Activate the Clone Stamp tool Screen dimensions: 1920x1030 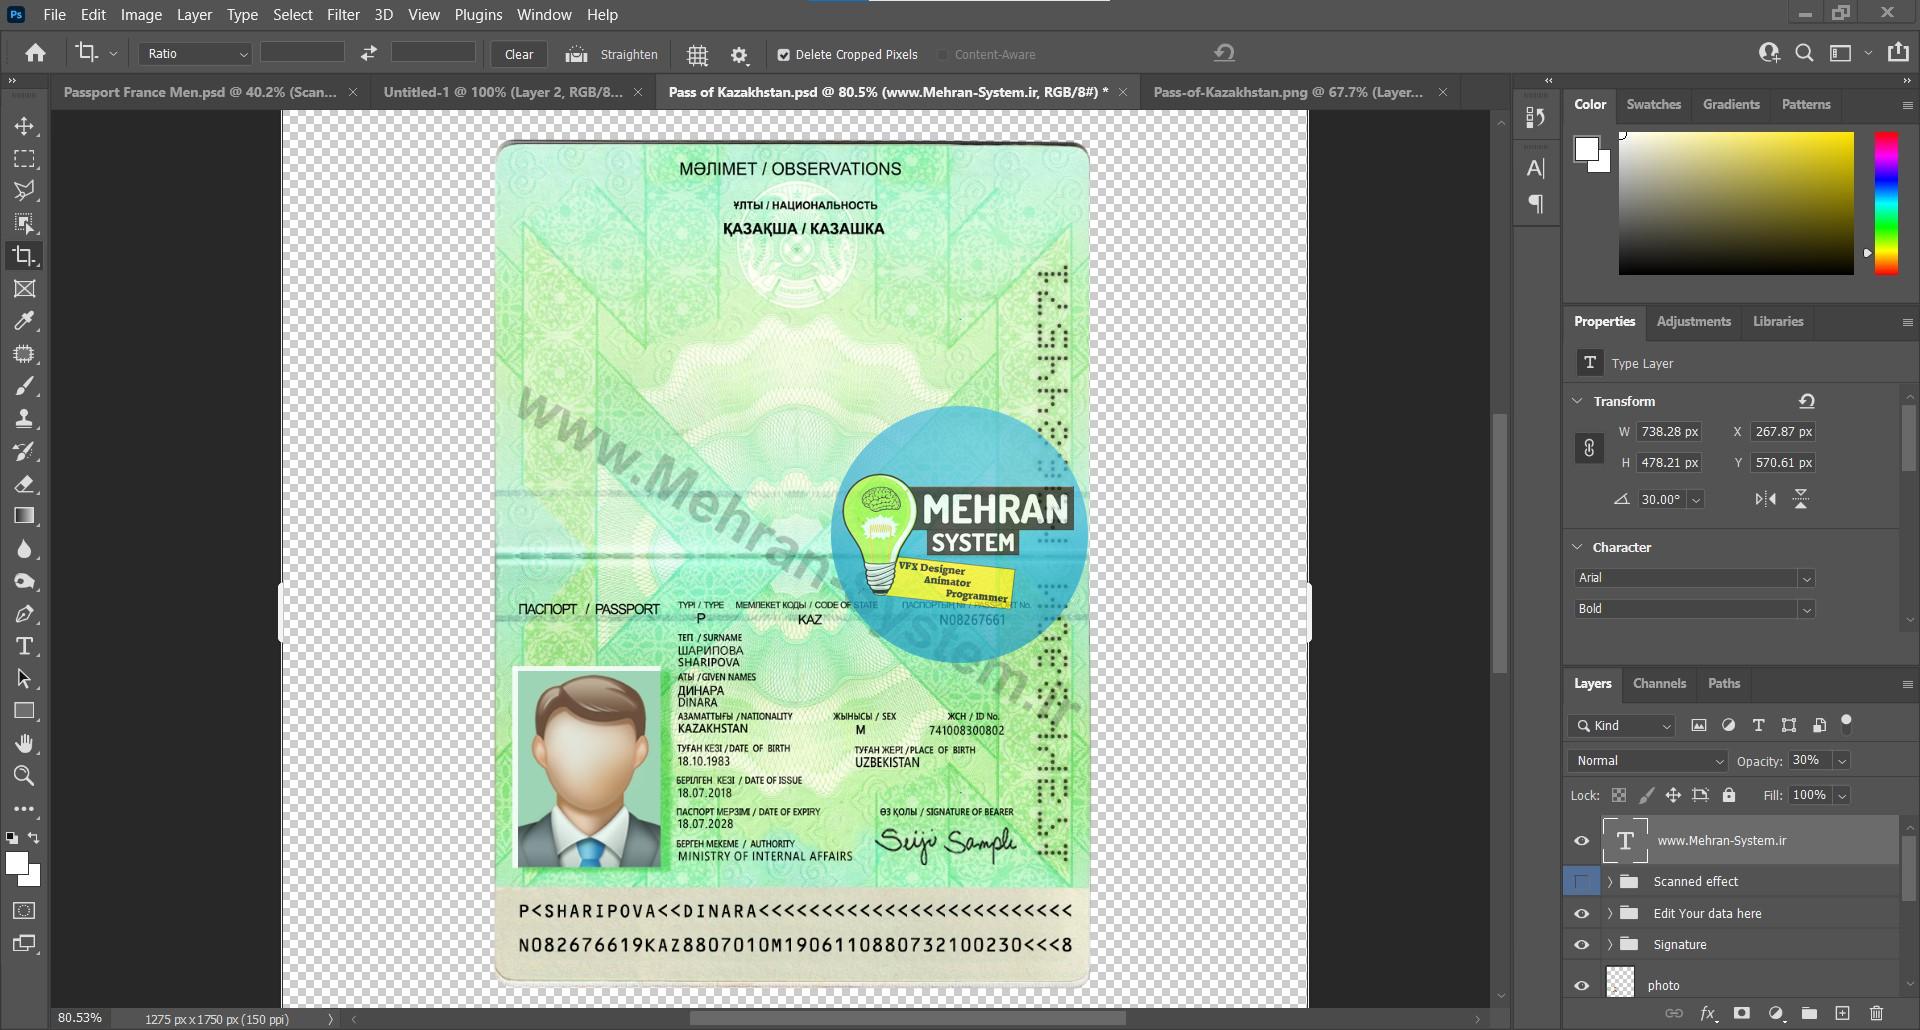click(x=25, y=419)
